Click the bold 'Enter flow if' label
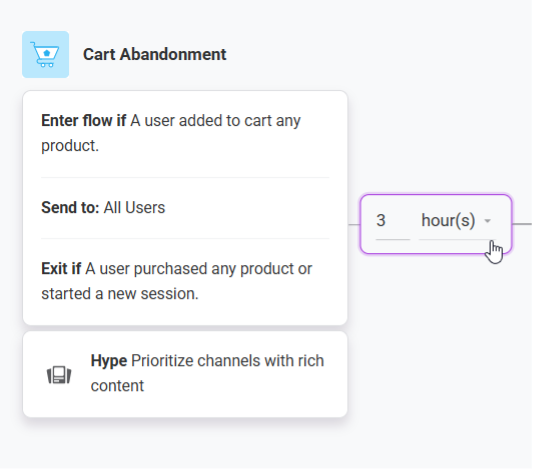 (x=84, y=121)
